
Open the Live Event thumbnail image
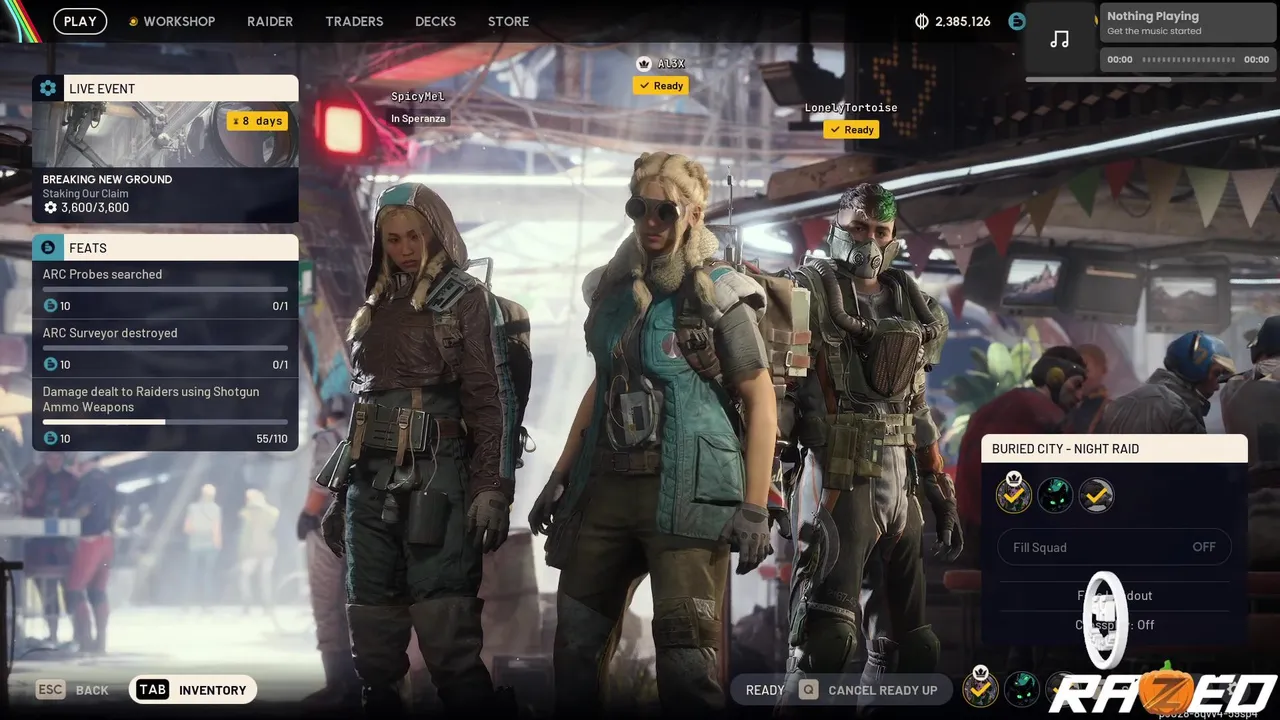coord(165,134)
